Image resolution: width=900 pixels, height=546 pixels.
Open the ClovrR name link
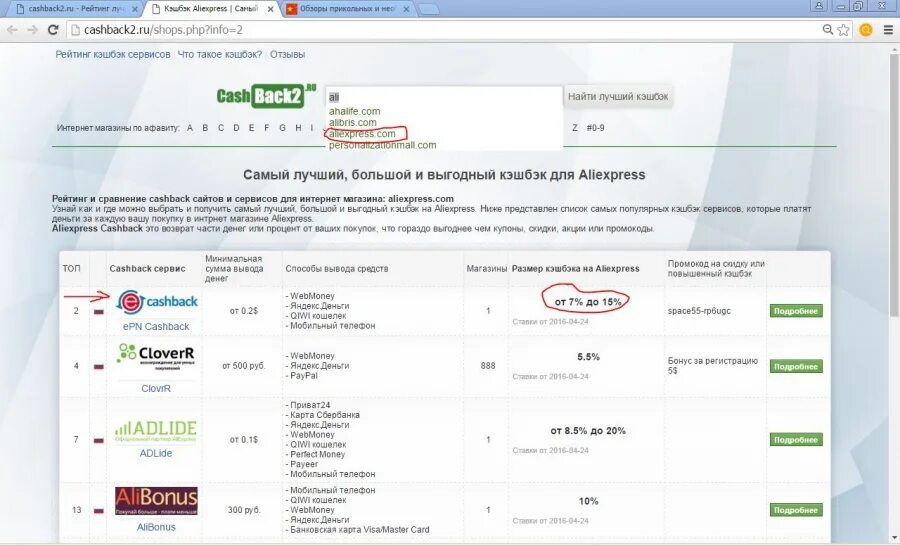pos(156,389)
